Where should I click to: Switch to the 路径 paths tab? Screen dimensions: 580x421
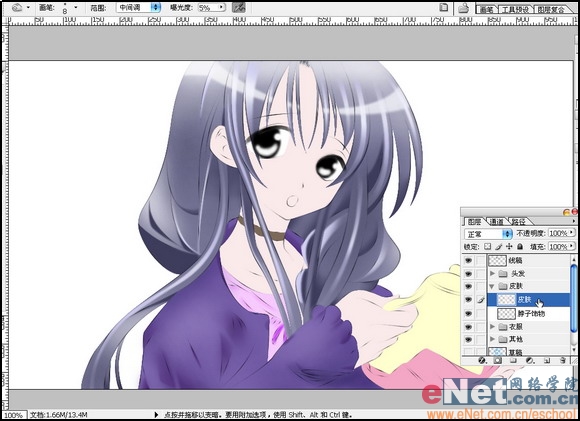(518, 222)
